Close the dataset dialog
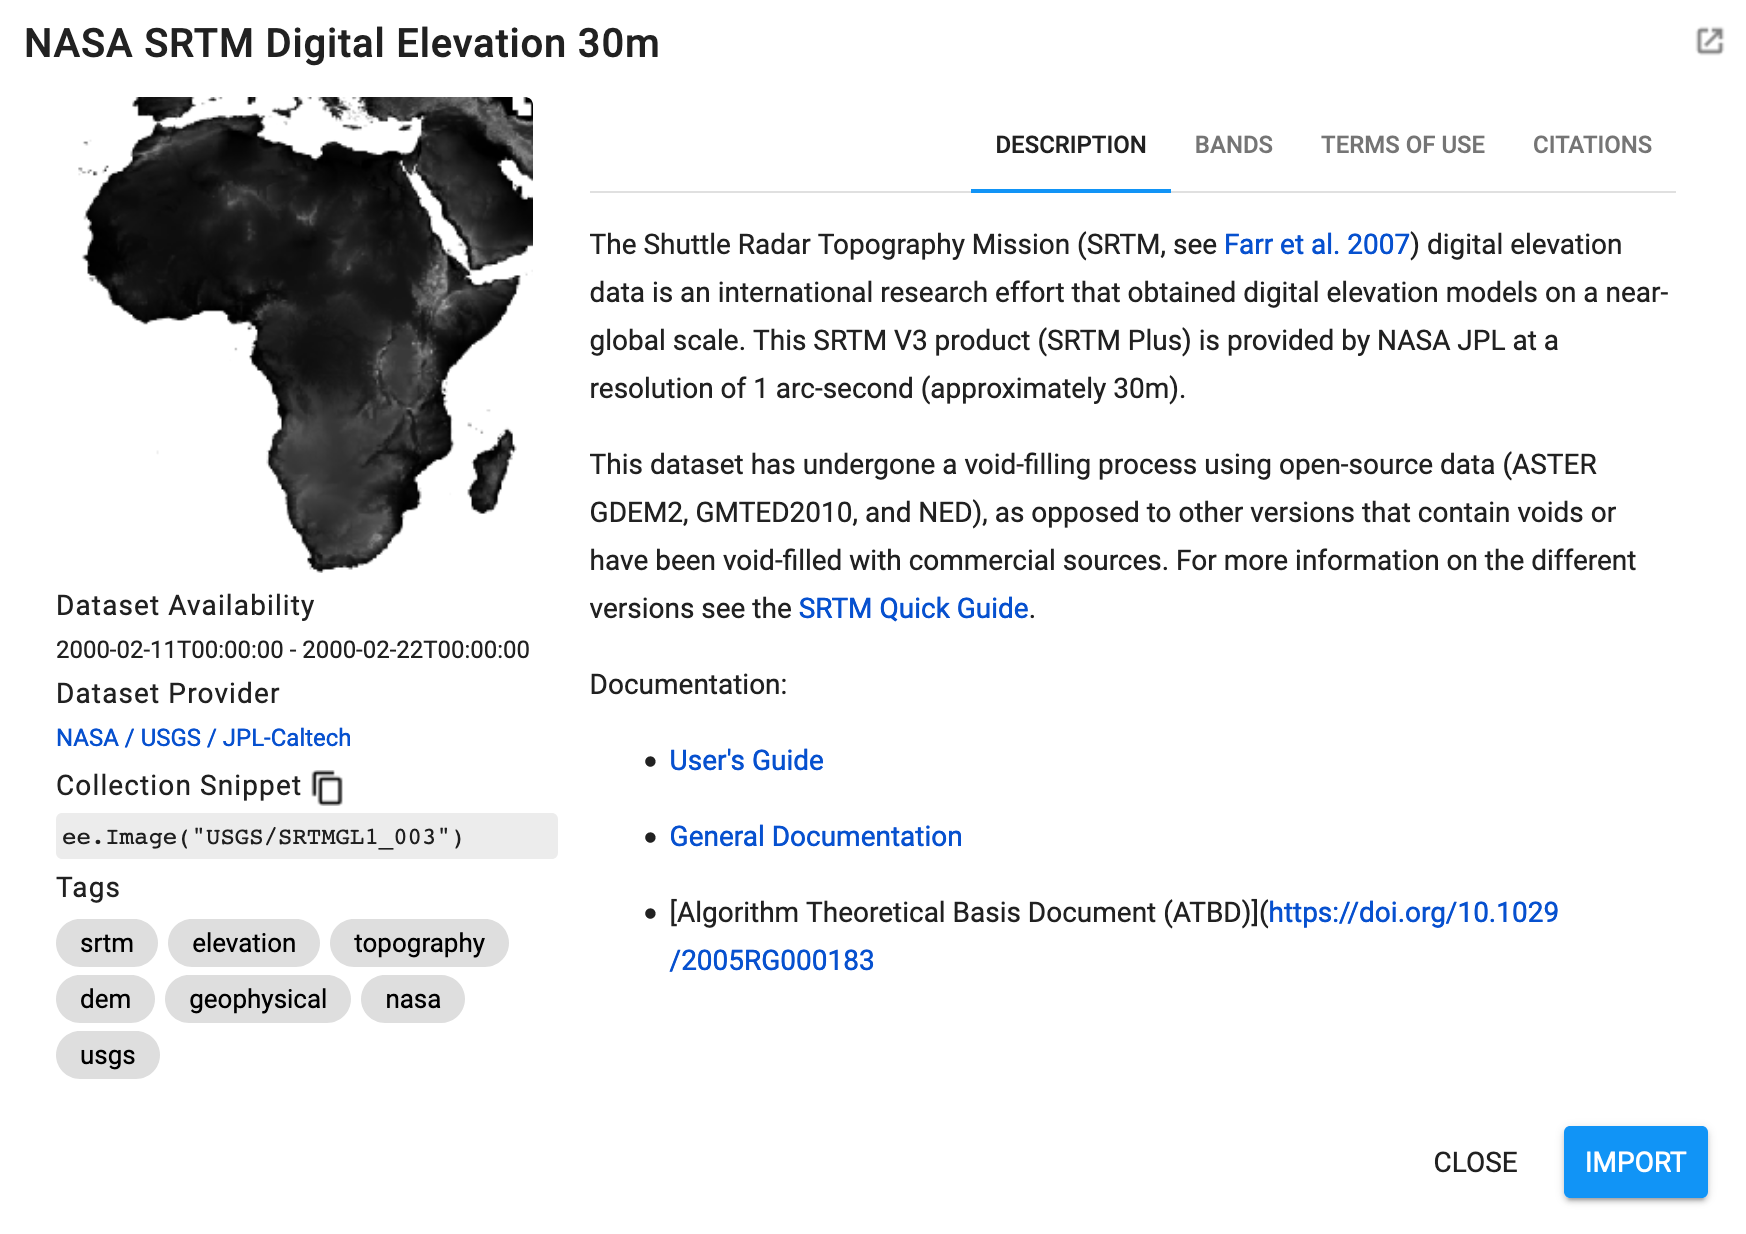This screenshot has height=1234, width=1746. coord(1474,1162)
